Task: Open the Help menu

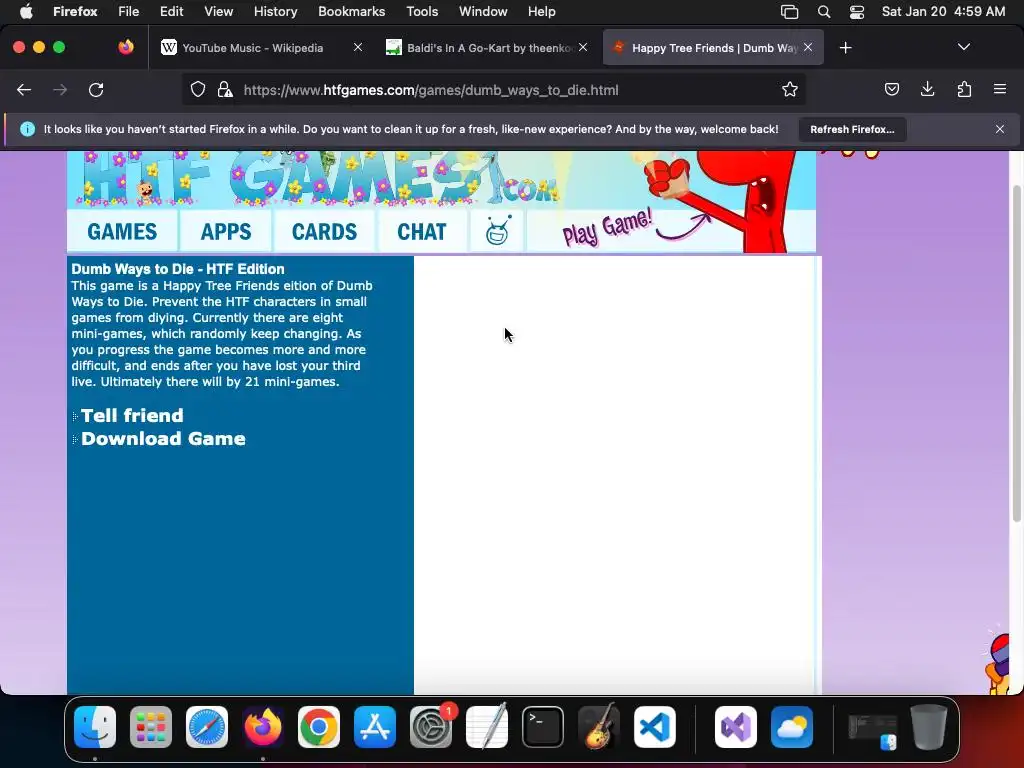Action: (541, 11)
